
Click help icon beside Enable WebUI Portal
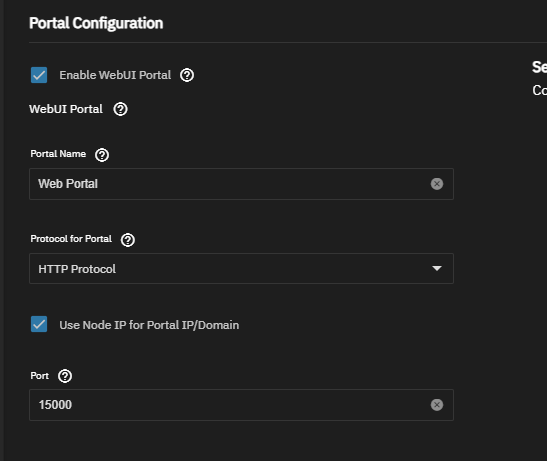click(187, 75)
